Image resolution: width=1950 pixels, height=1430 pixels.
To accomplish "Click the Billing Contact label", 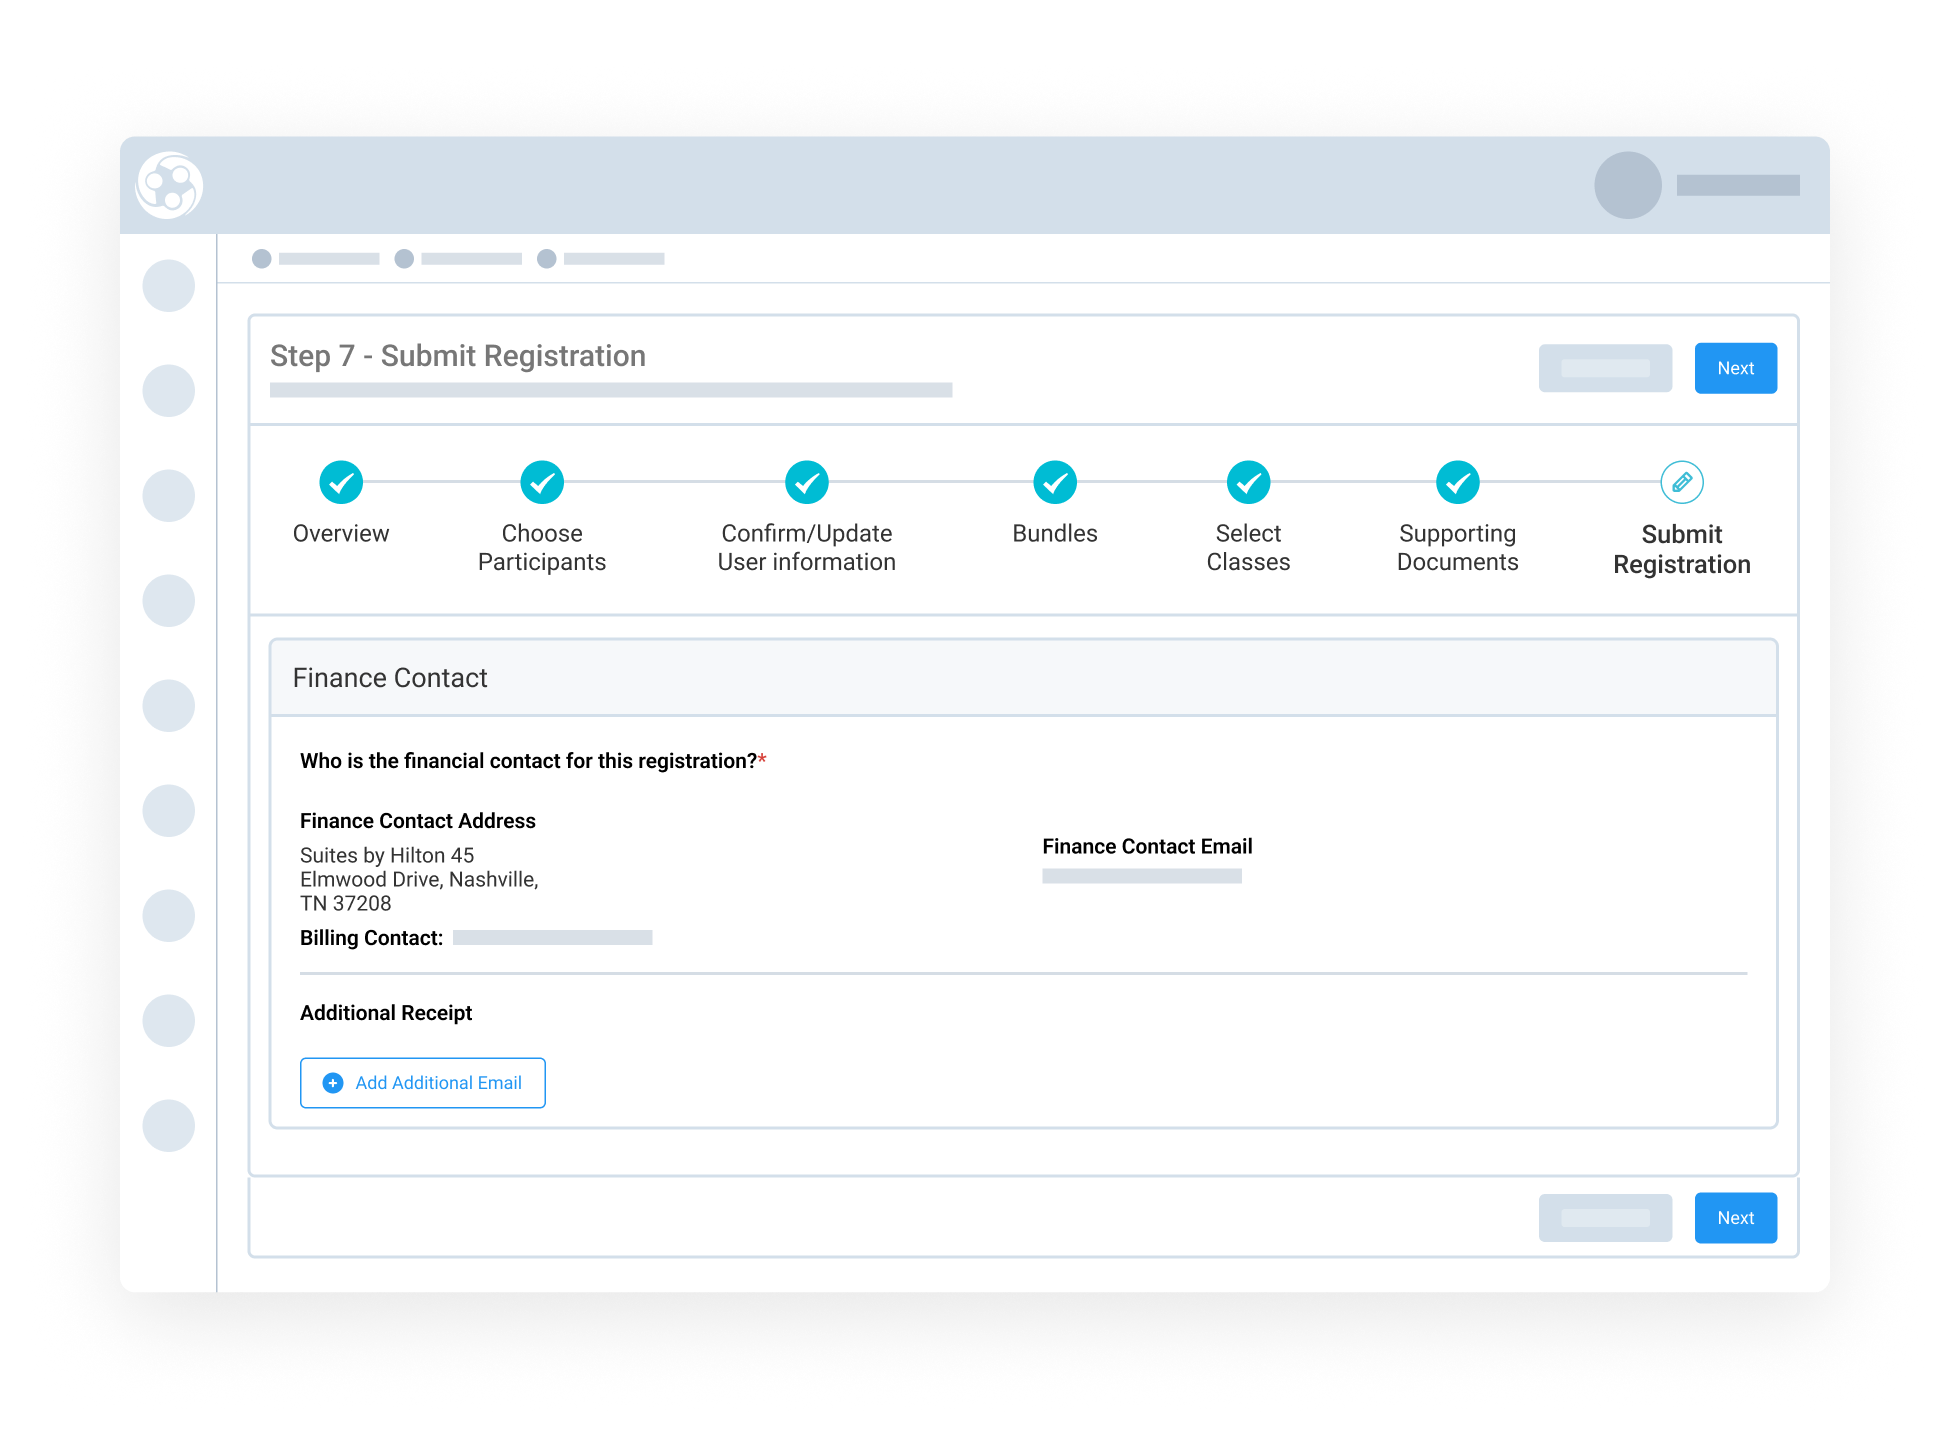I will tap(371, 938).
